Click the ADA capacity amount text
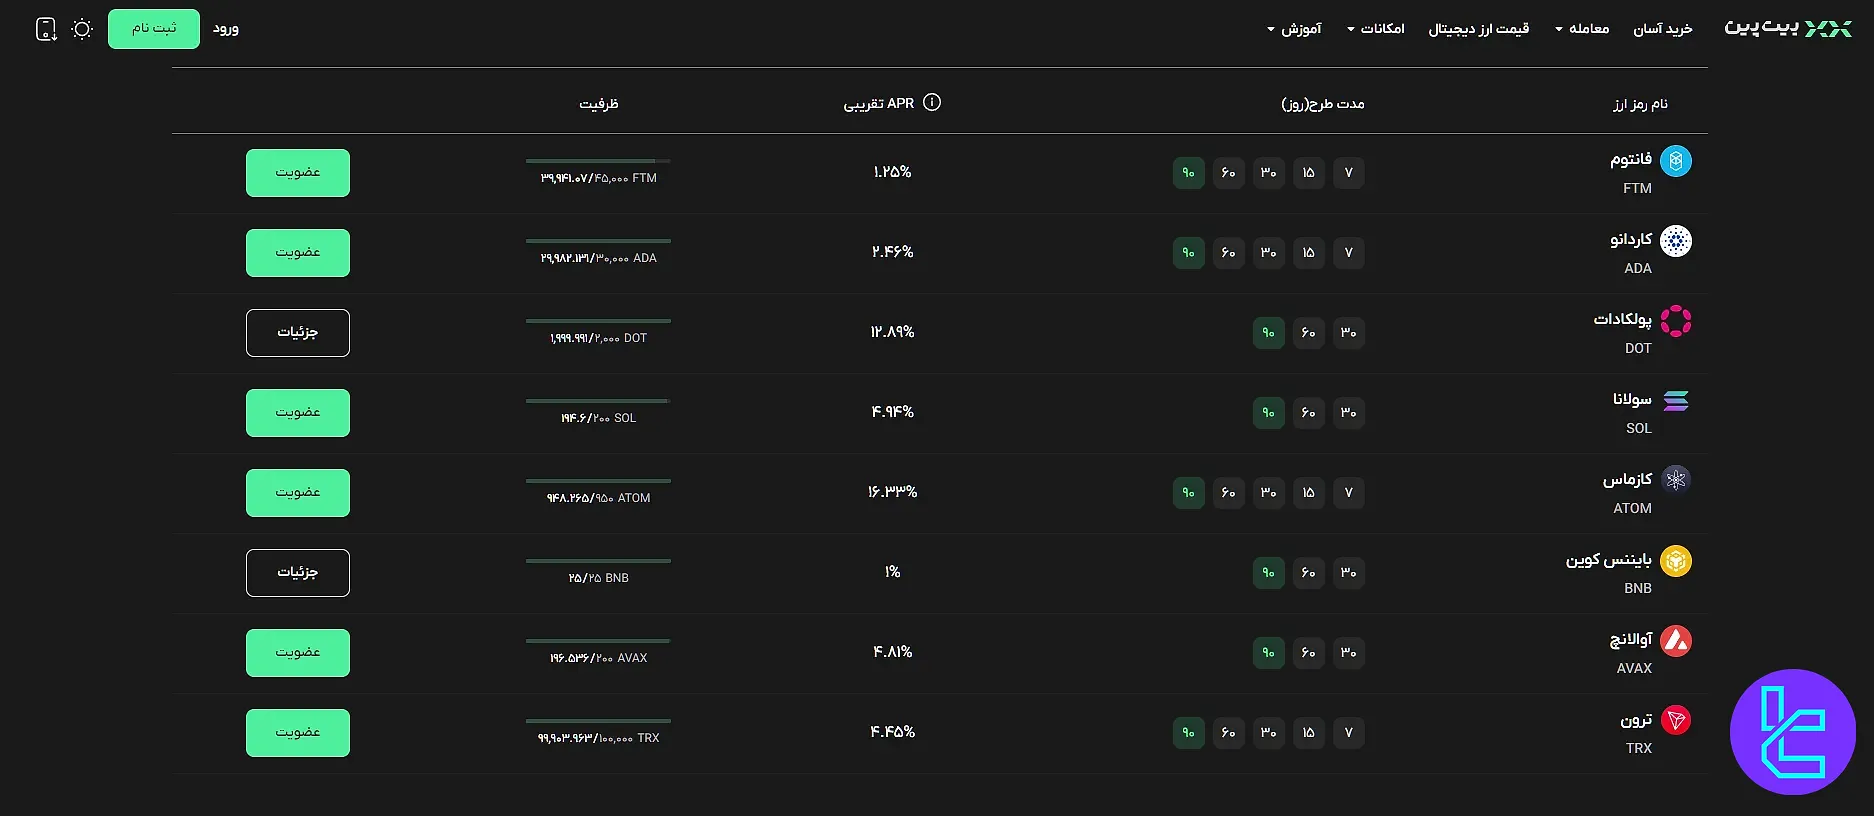 tap(598, 258)
